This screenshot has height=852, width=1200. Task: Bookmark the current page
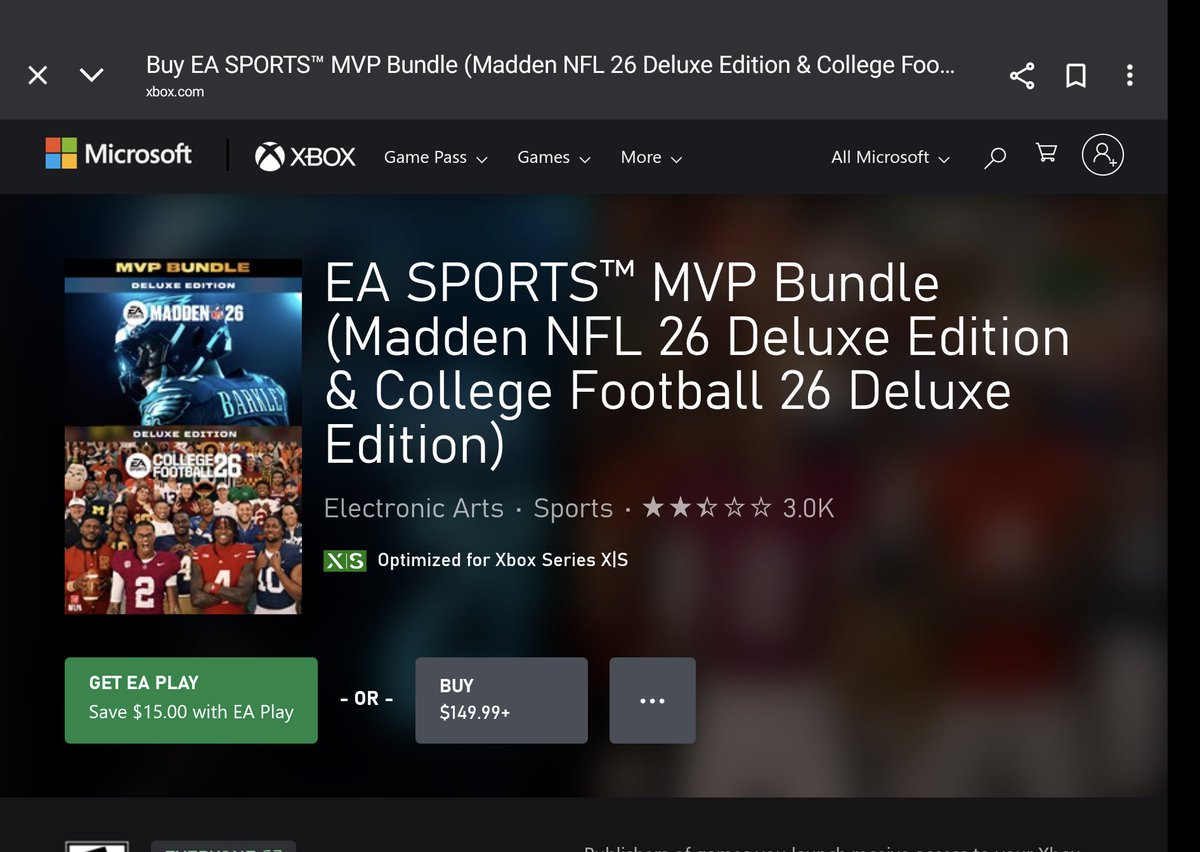click(x=1076, y=75)
